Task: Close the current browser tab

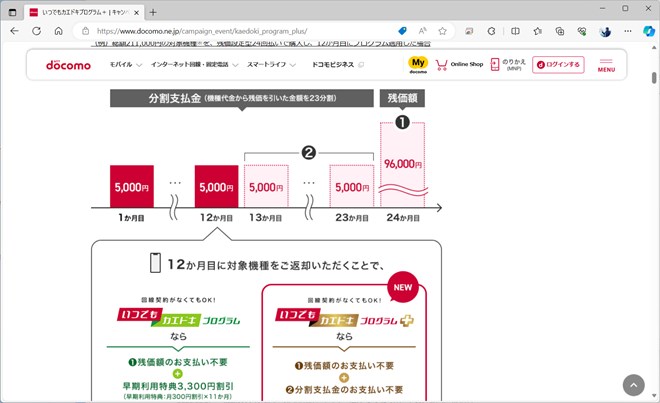Action: click(x=136, y=13)
